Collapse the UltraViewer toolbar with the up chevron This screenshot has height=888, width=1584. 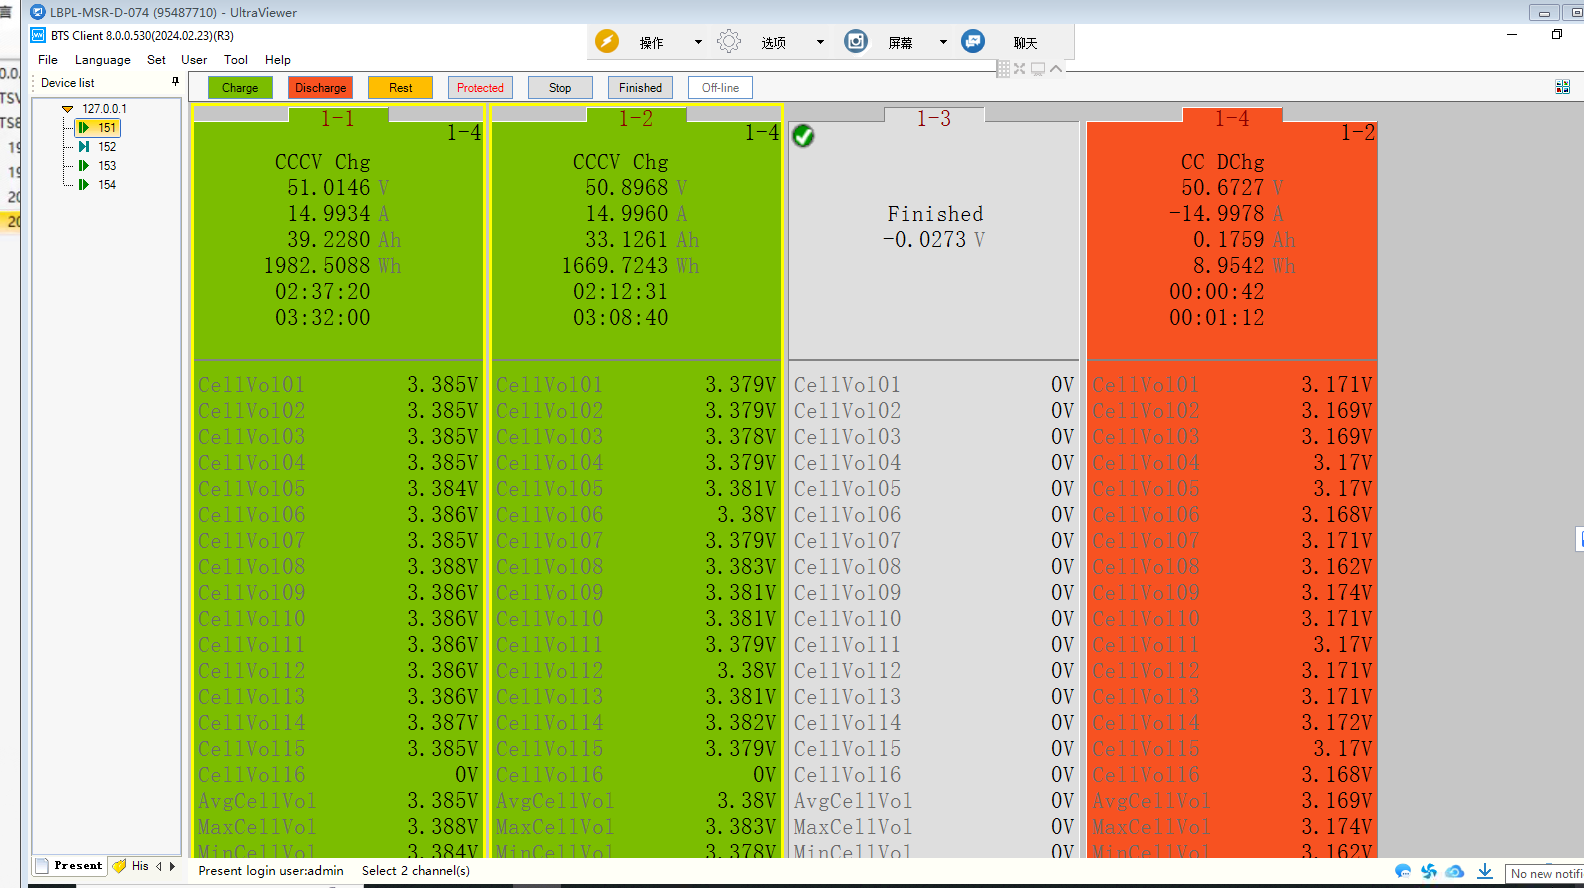[x=1056, y=69]
